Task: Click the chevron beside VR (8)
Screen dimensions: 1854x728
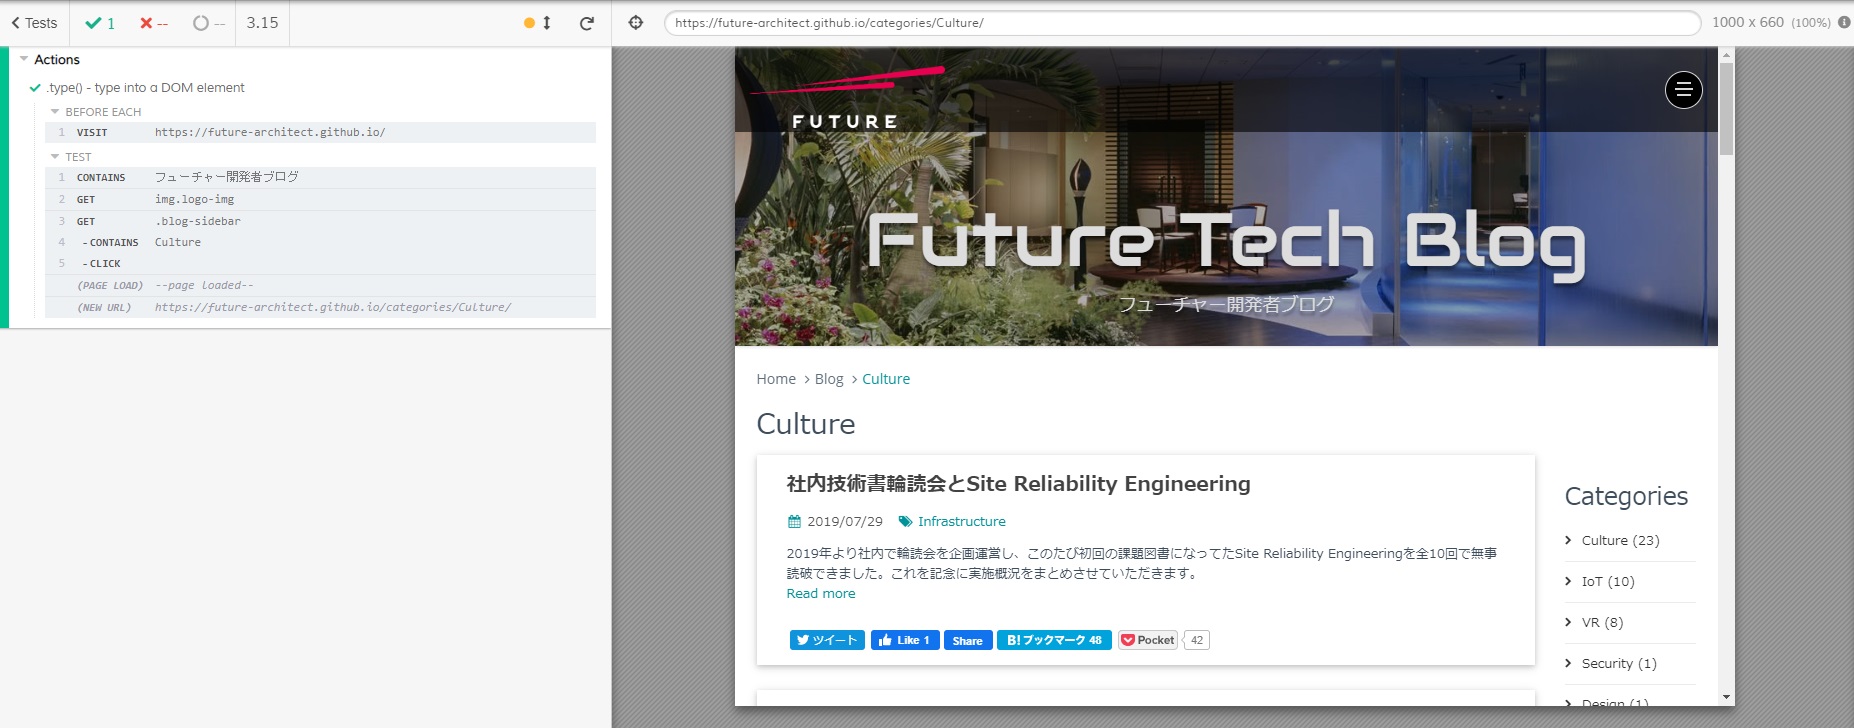Action: [1568, 622]
